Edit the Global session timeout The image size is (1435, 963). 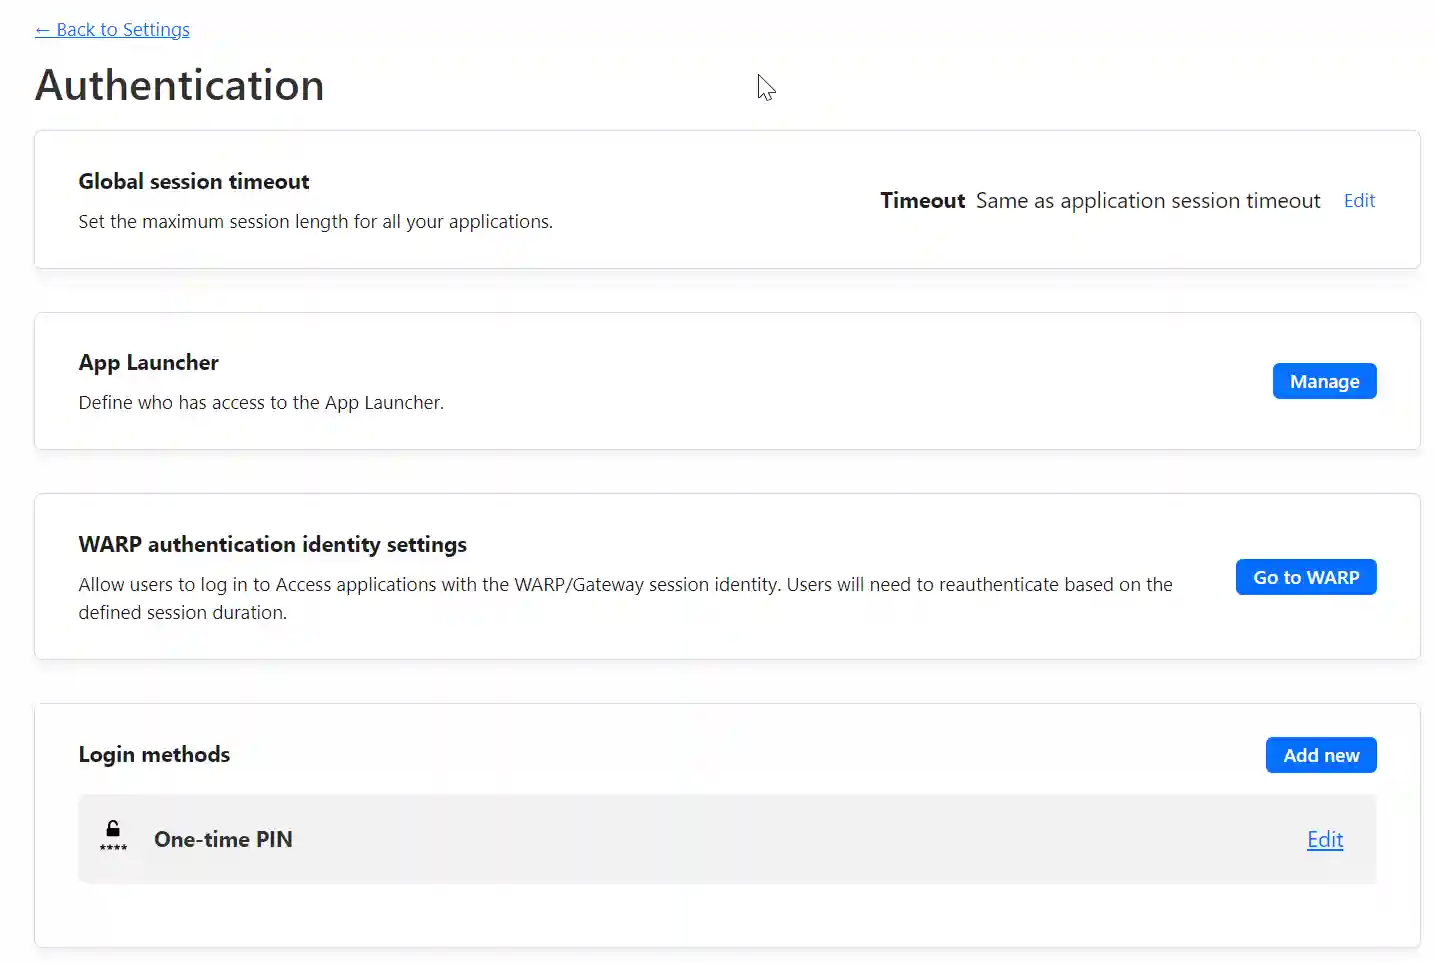[x=1358, y=200]
